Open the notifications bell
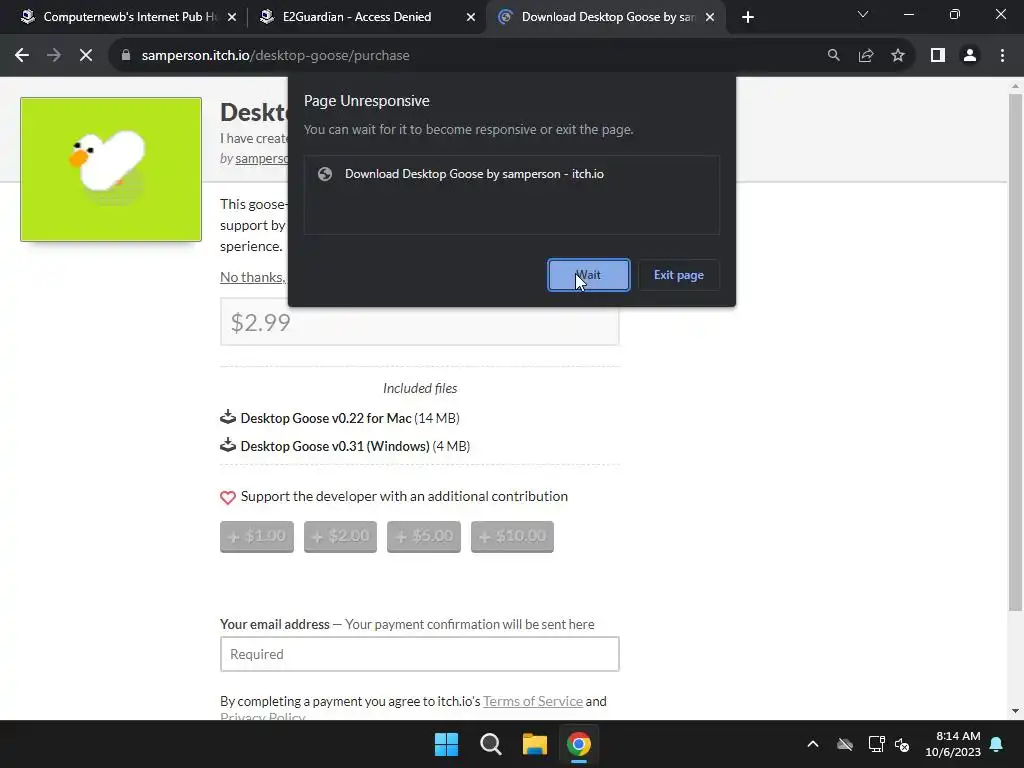 (997, 744)
